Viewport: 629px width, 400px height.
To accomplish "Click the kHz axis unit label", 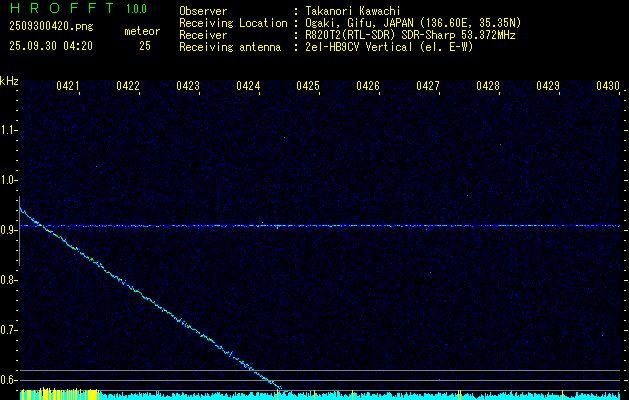I will point(9,81).
